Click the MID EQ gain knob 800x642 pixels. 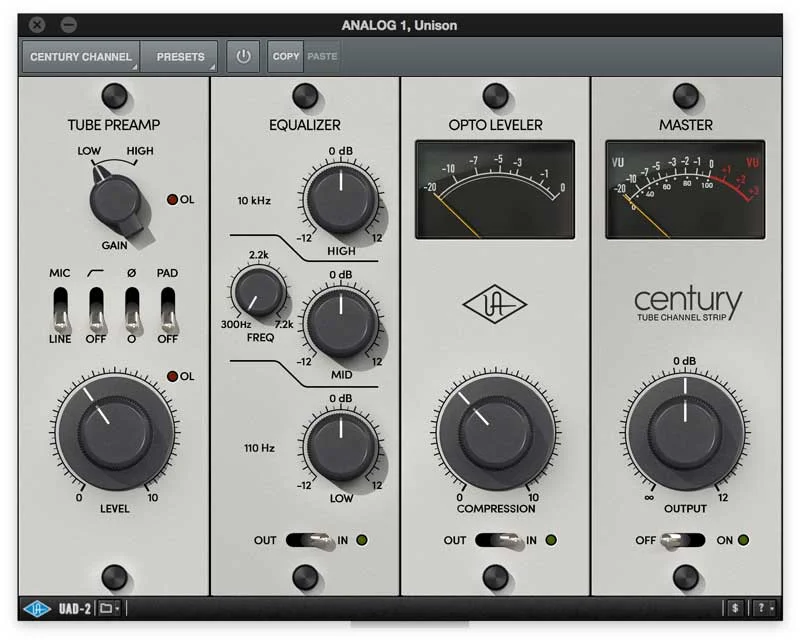pos(341,323)
